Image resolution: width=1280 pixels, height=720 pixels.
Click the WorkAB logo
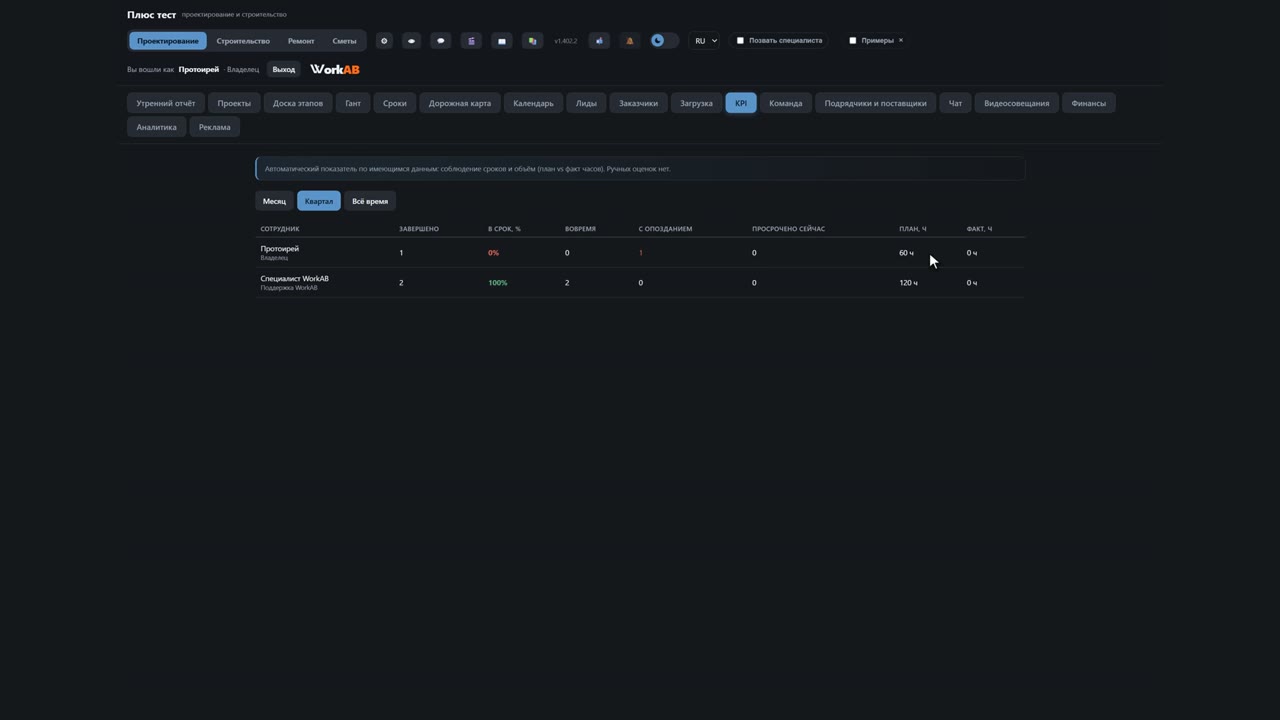(x=335, y=69)
